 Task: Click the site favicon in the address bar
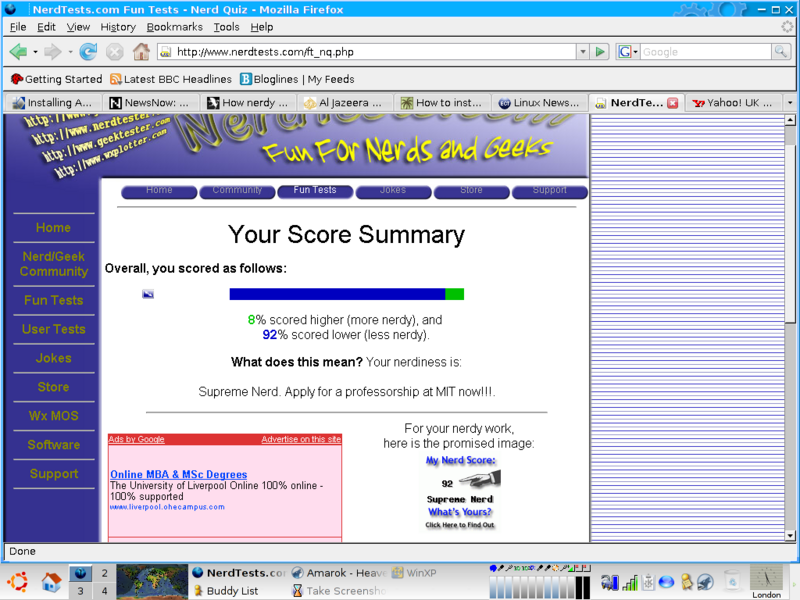pos(165,52)
